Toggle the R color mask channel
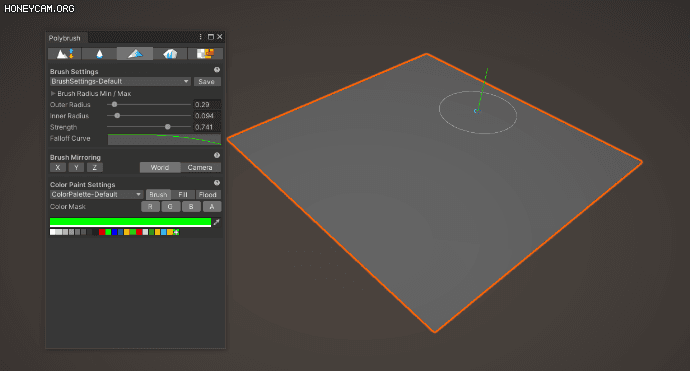The image size is (690, 371). pyautogui.click(x=150, y=206)
